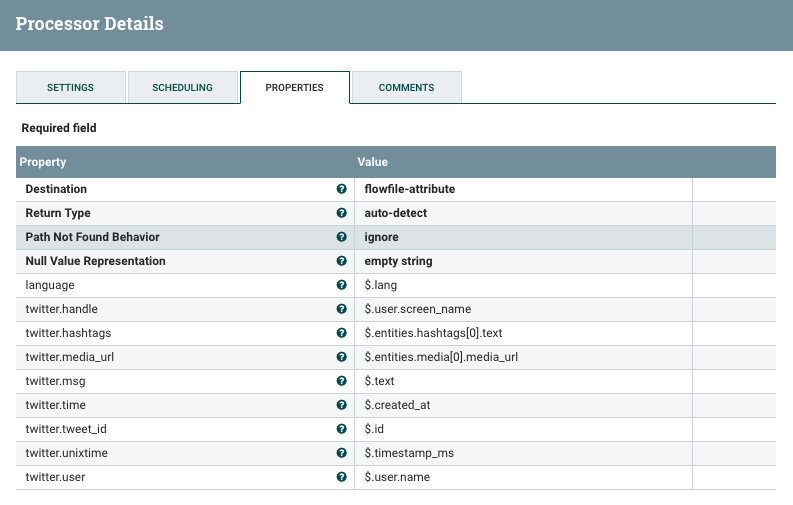Click the help icon next to language
Screen dimensions: 793x505
click(342, 285)
